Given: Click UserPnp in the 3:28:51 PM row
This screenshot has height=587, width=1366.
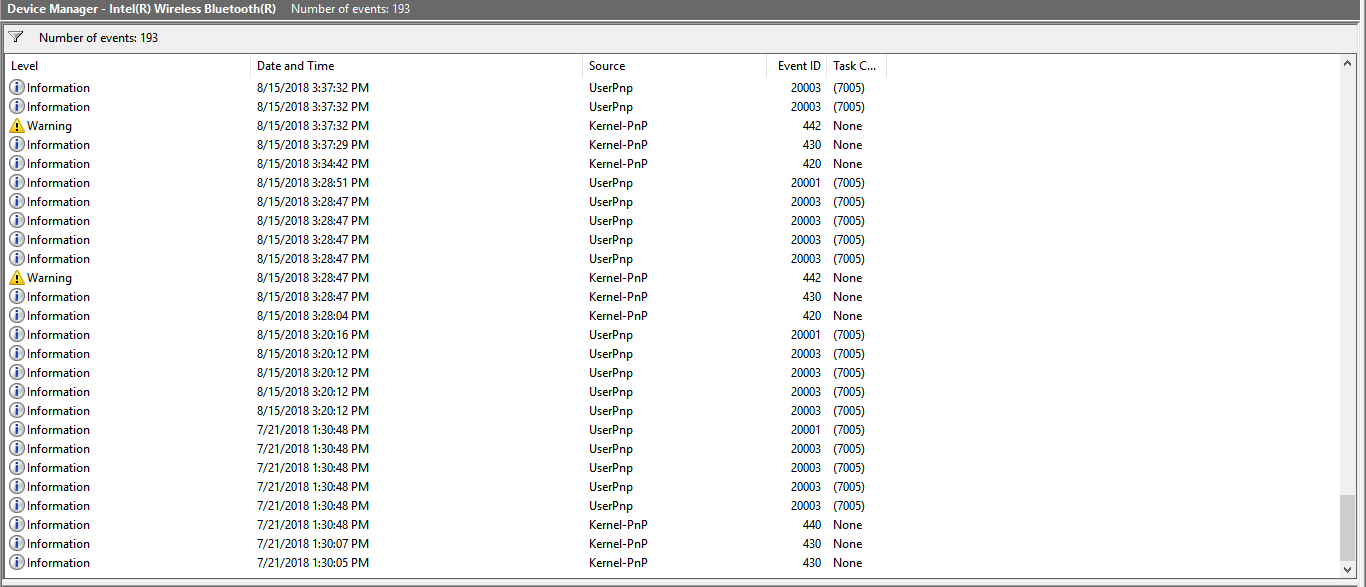Looking at the screenshot, I should [611, 183].
